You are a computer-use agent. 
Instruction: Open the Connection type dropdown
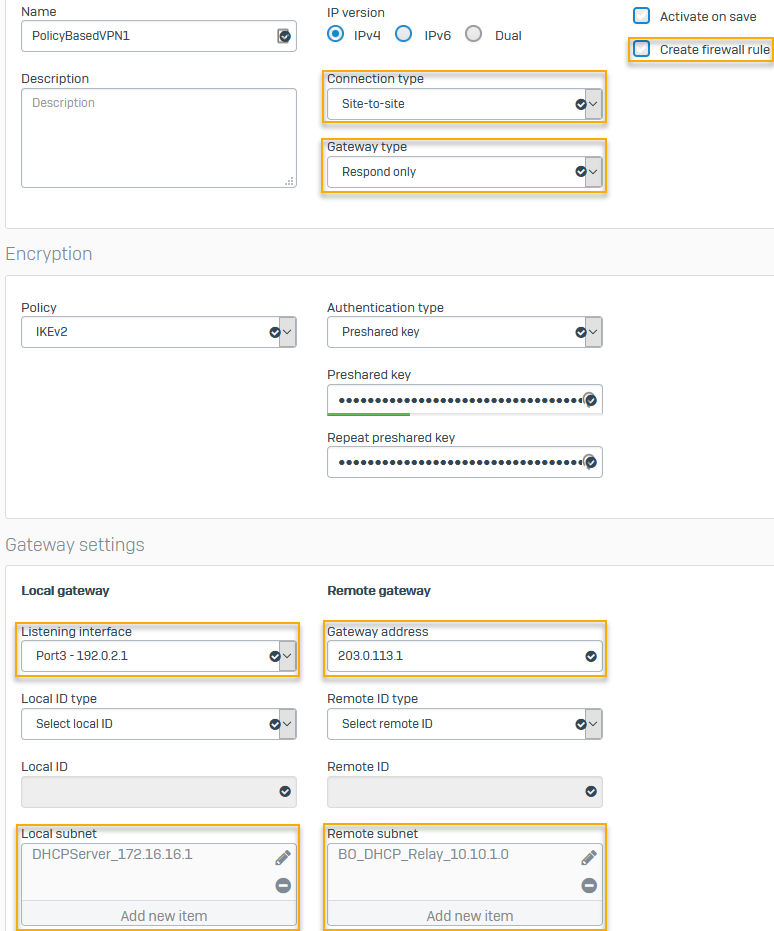[464, 104]
